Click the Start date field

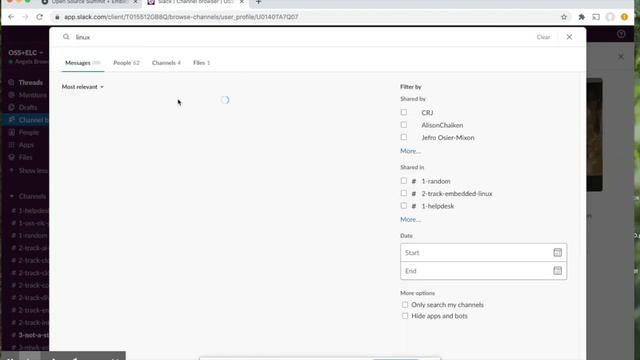[483, 253]
